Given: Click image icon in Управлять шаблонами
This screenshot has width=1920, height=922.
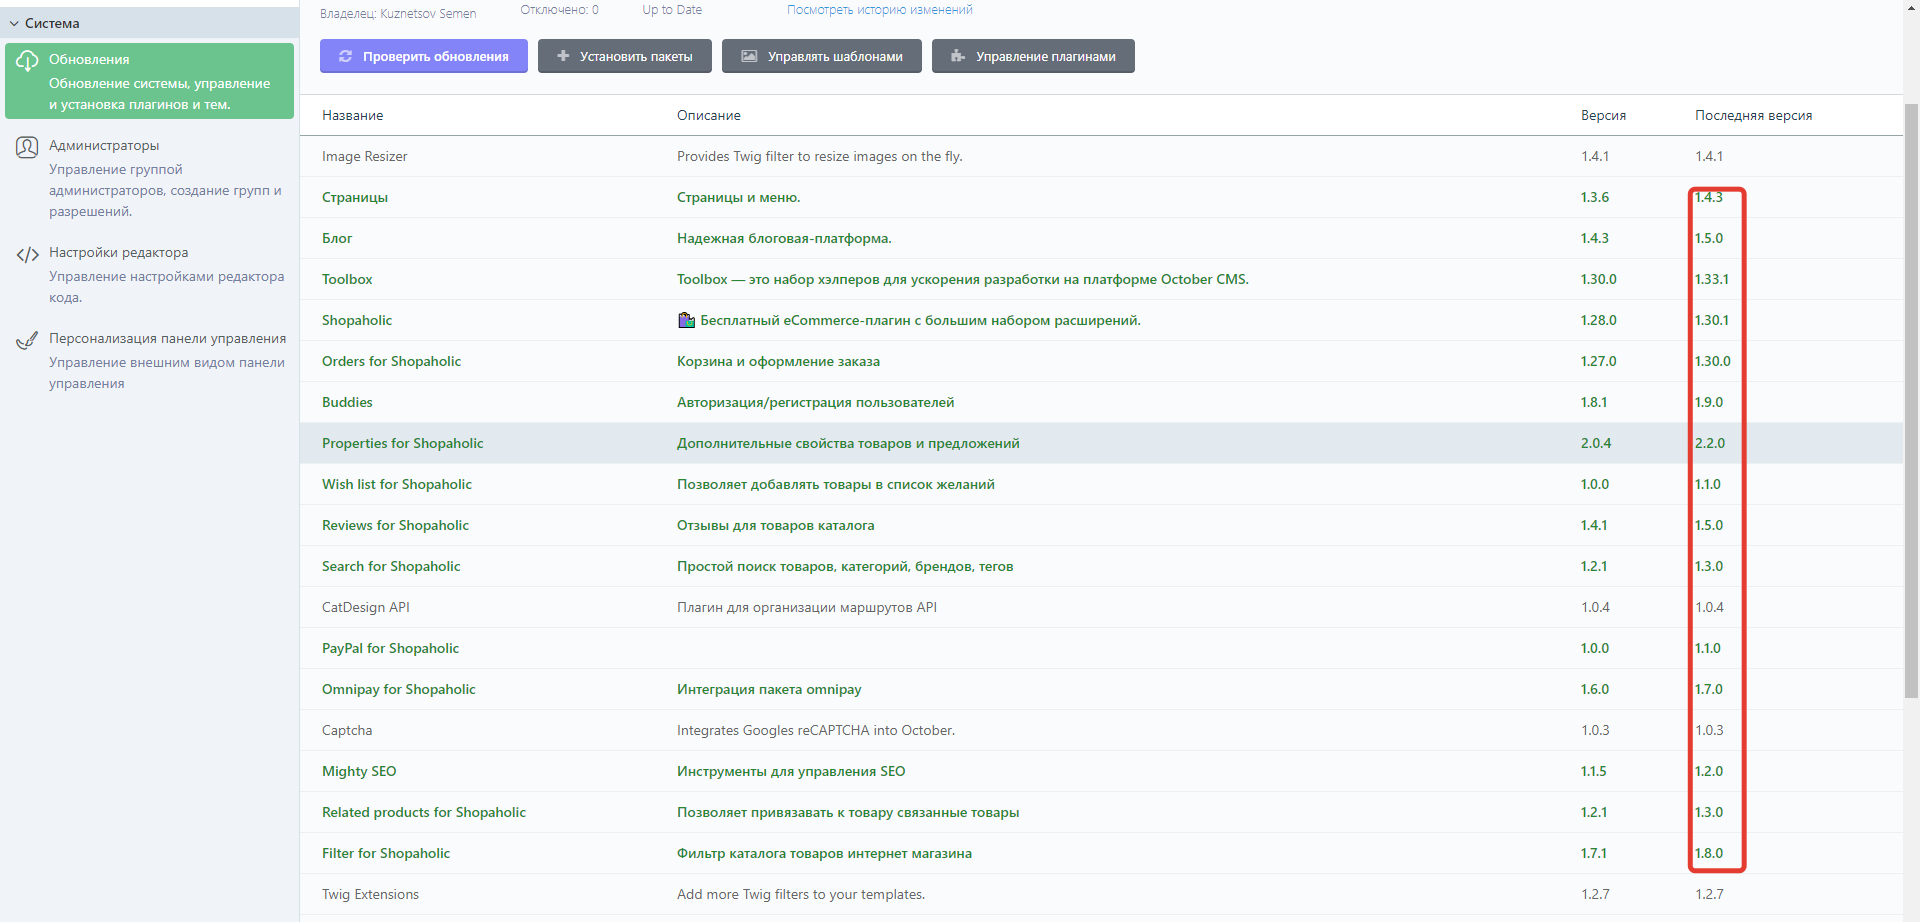Looking at the screenshot, I should [x=749, y=56].
